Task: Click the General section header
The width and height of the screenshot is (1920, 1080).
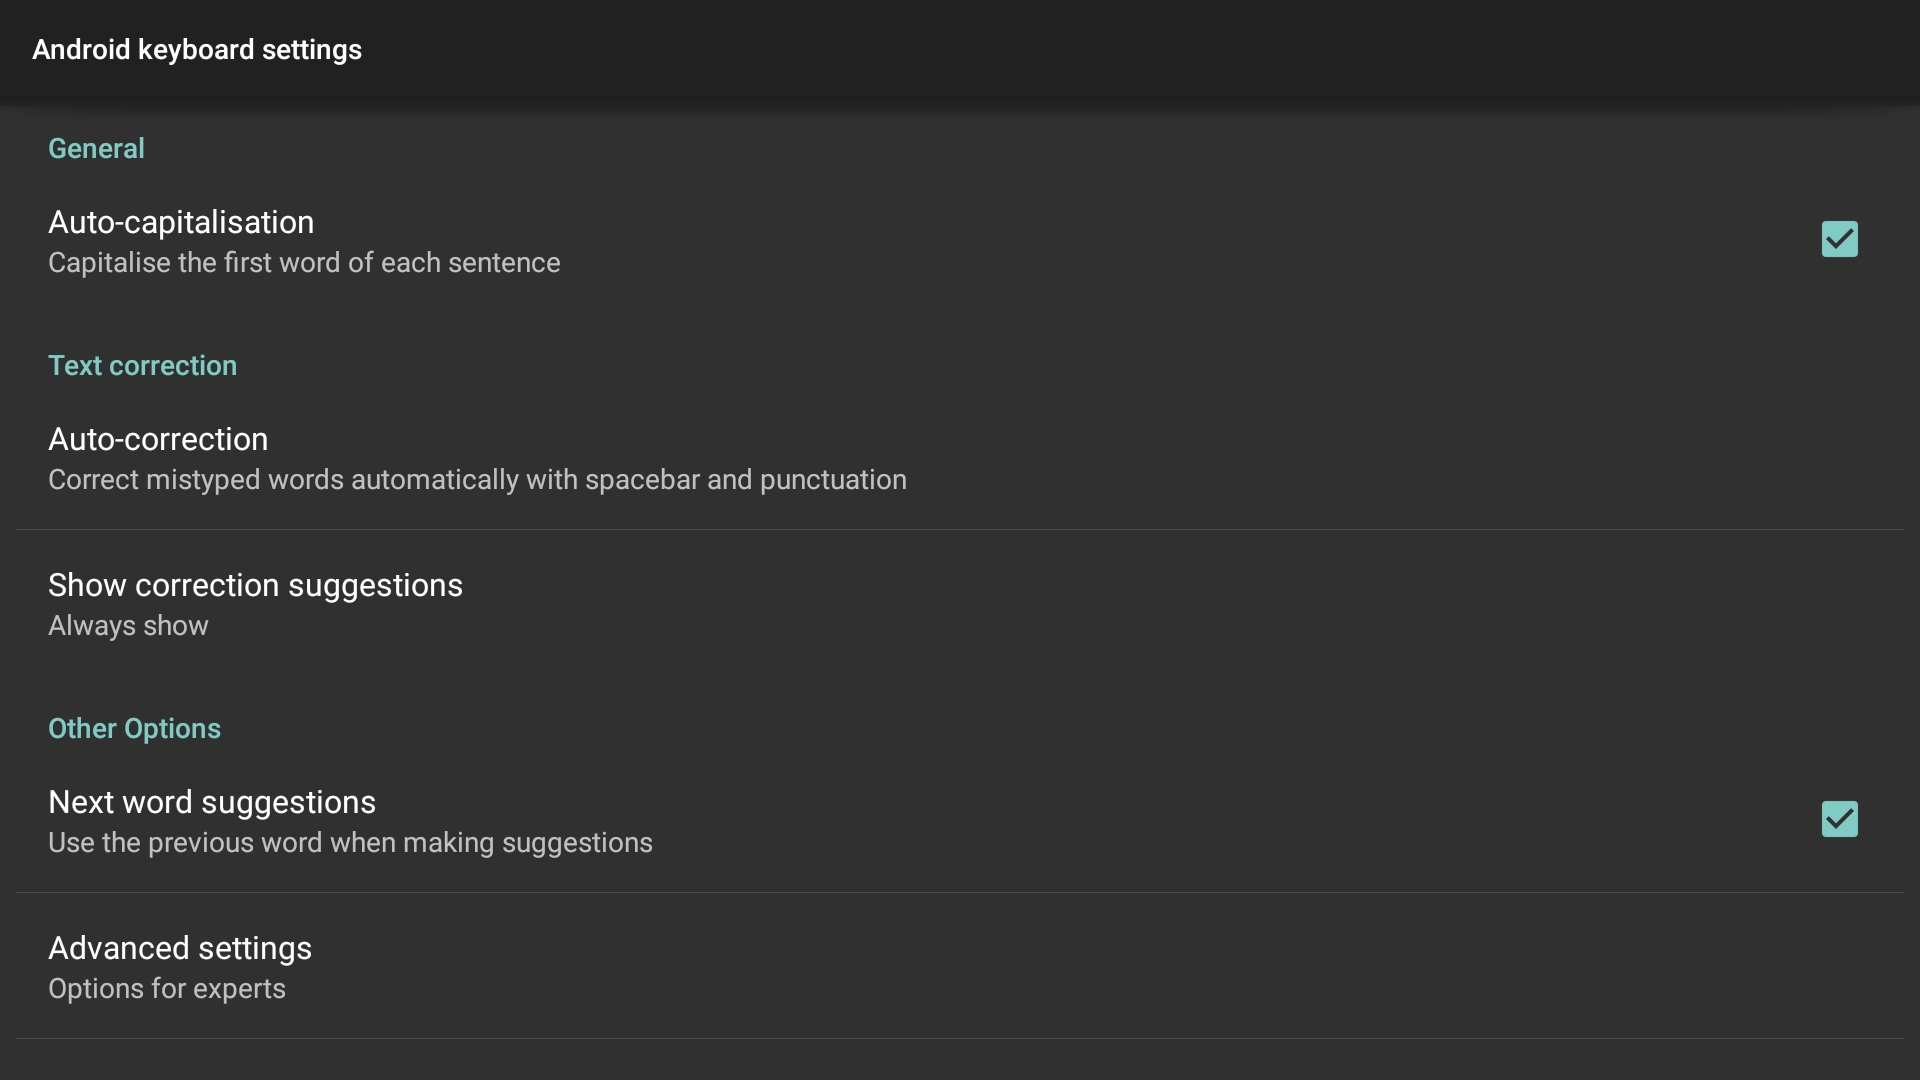Action: 96,149
